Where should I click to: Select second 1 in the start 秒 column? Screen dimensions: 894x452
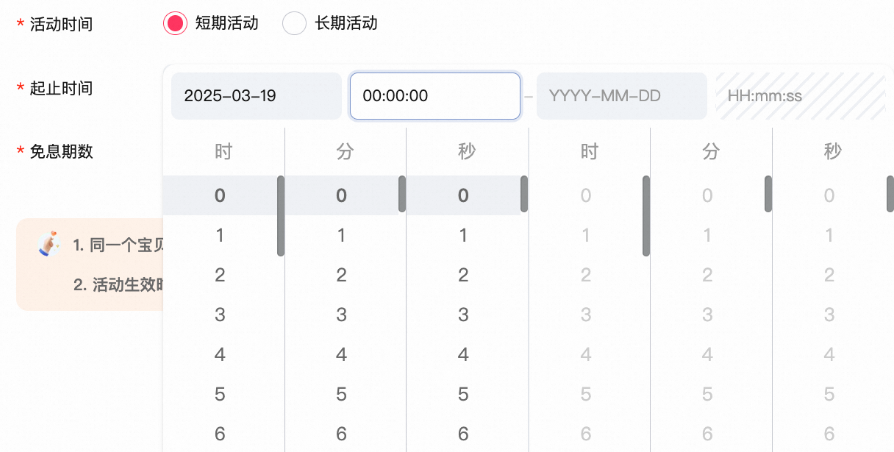(x=463, y=236)
